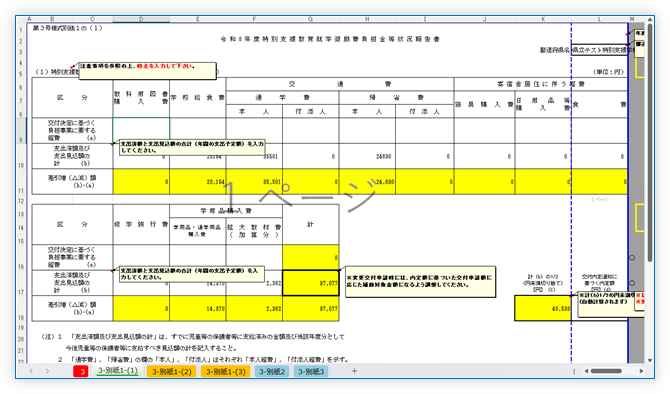Click the 修学旅行費 header cell

tap(141, 224)
